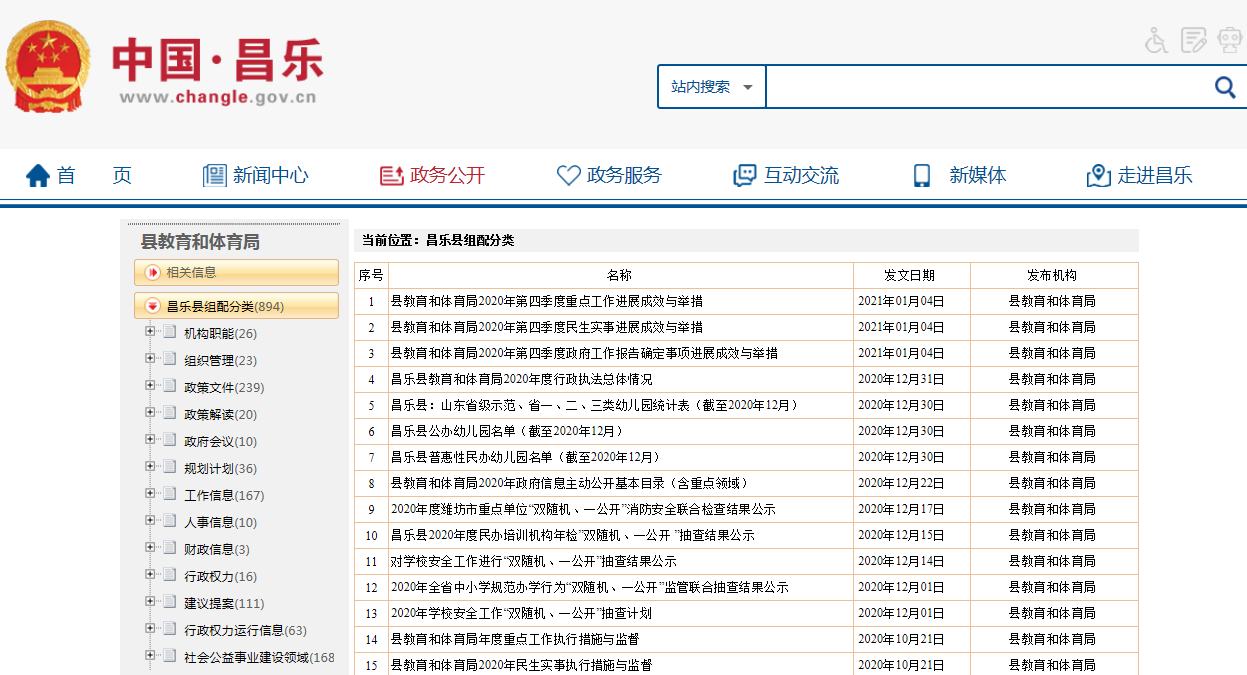The height and width of the screenshot is (675, 1247).
Task: Click the national emblem logo
Action: pyautogui.click(x=47, y=67)
